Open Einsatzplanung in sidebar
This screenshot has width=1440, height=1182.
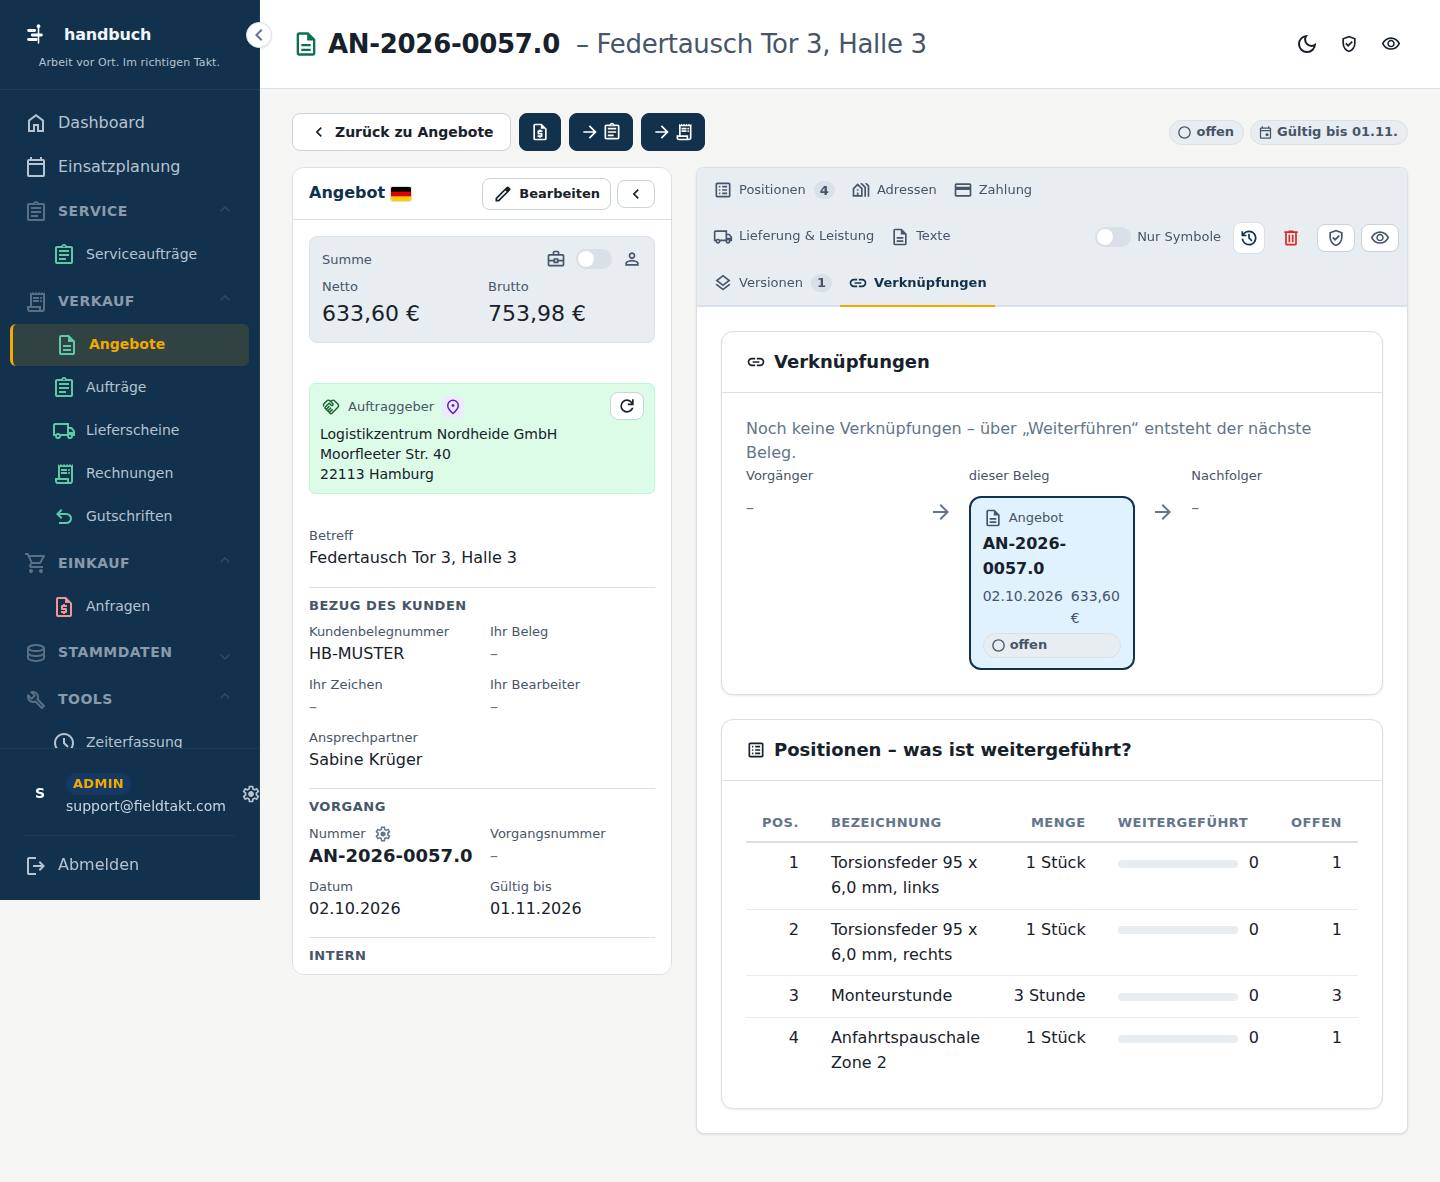pos(130,167)
